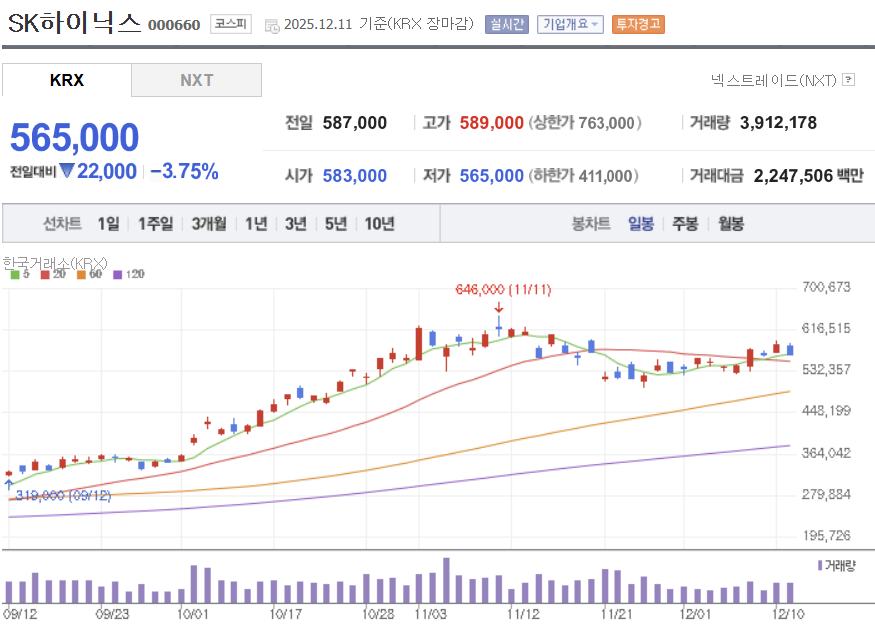Click the previous close value 587,000
Image resolution: width=875 pixels, height=631 pixels.
click(354, 123)
